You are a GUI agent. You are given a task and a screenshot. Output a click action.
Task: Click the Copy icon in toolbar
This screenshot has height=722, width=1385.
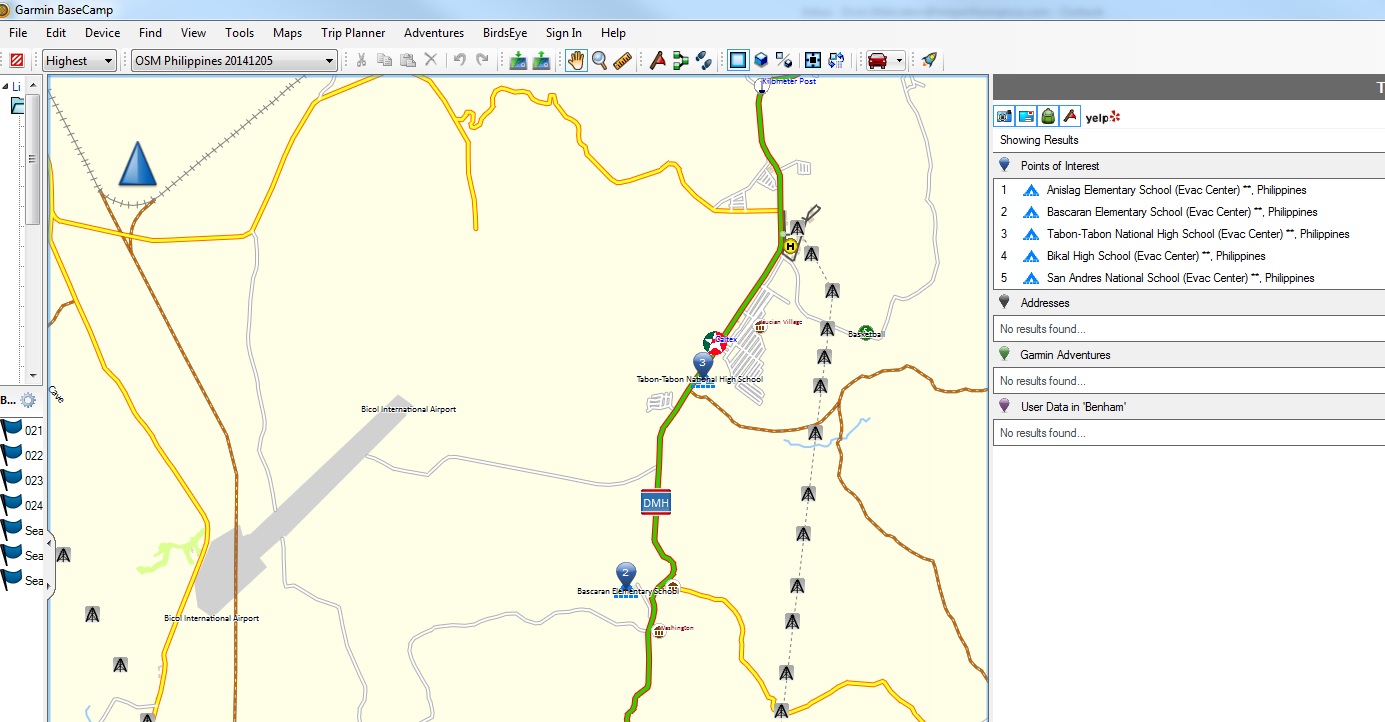(384, 61)
